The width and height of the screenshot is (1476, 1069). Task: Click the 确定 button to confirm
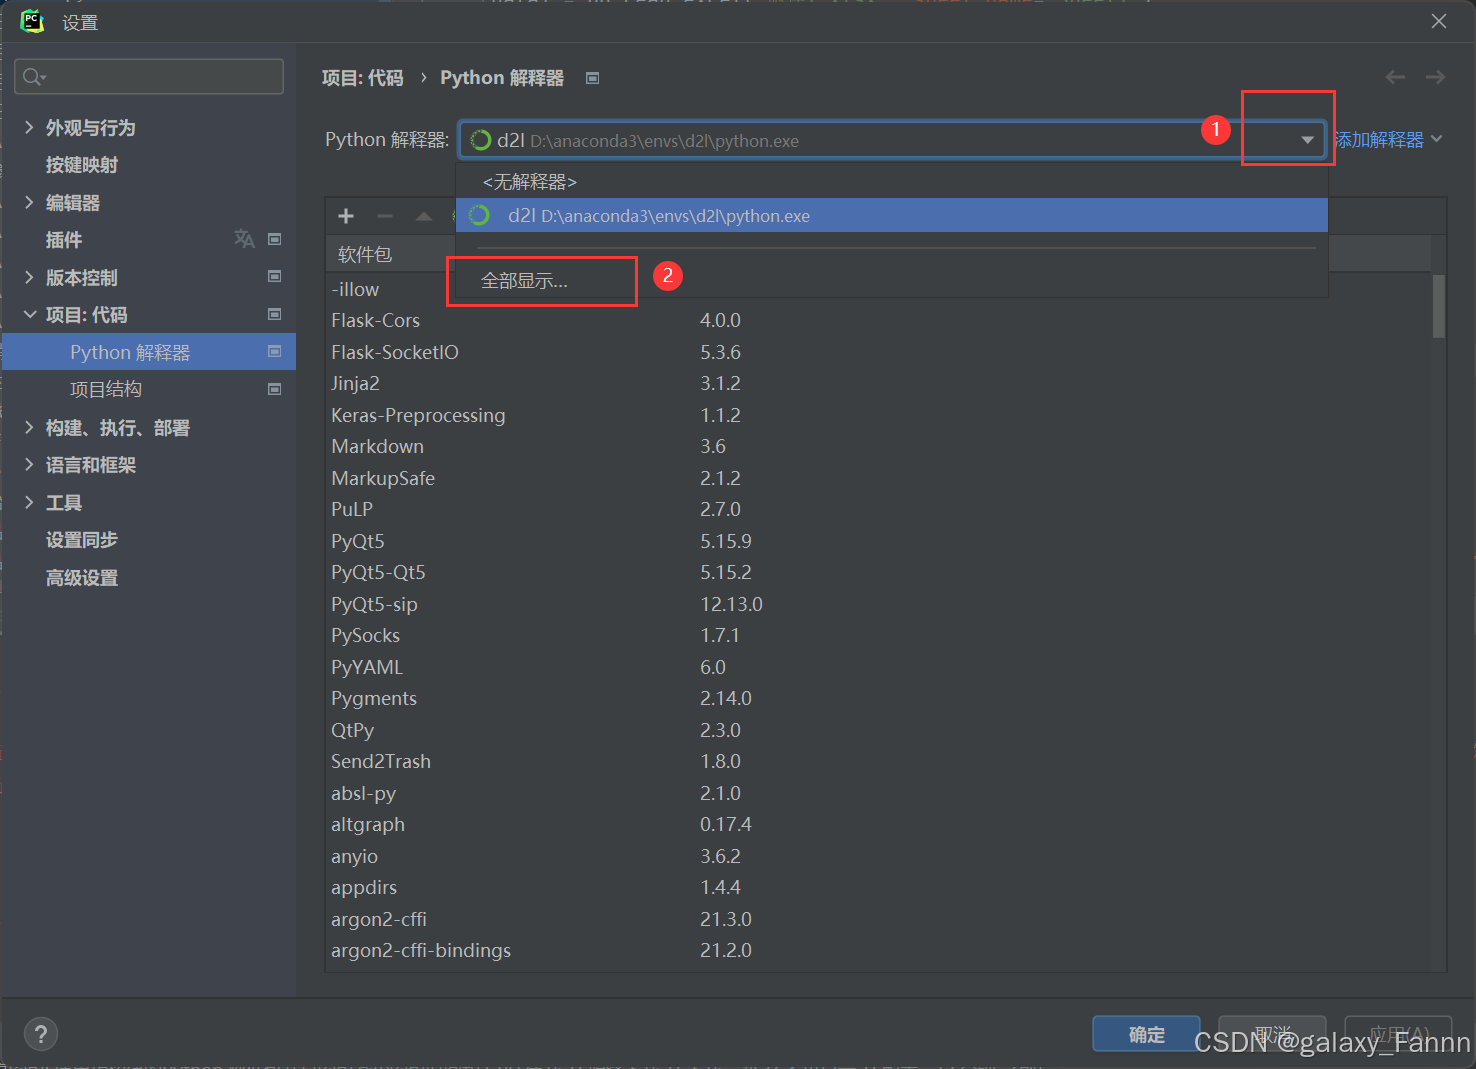(x=1146, y=1033)
